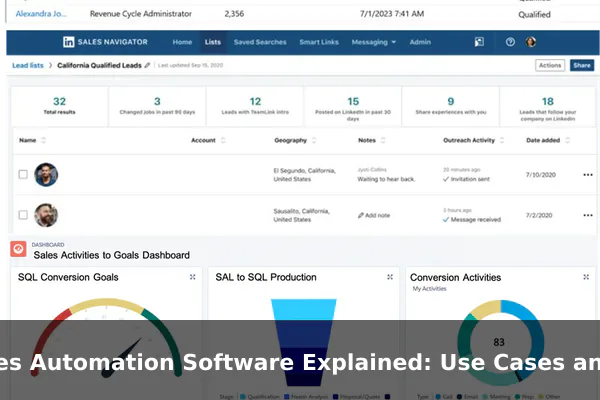Click the 'El Segundo, California' geography cell
The width and height of the screenshot is (600, 400).
(305, 175)
